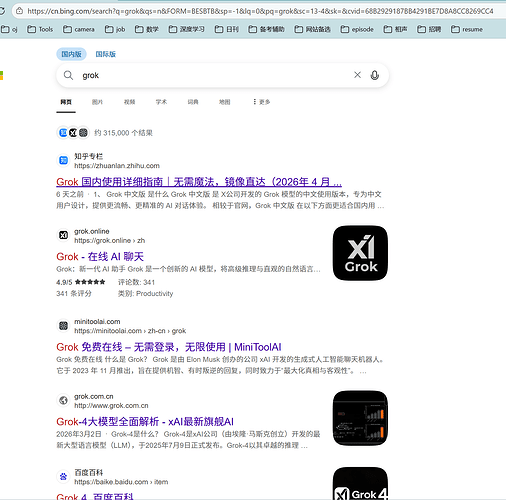
Task: Click the minitoolai.com site name
Action: pos(97,321)
